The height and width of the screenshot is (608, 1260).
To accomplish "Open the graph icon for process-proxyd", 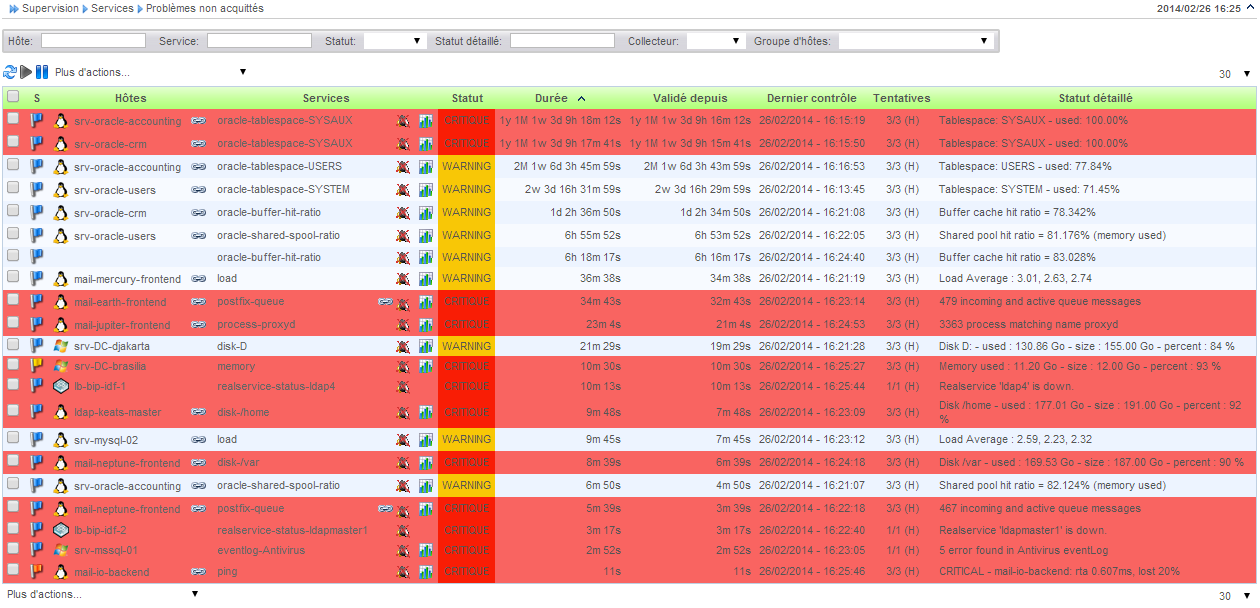I will (x=426, y=325).
